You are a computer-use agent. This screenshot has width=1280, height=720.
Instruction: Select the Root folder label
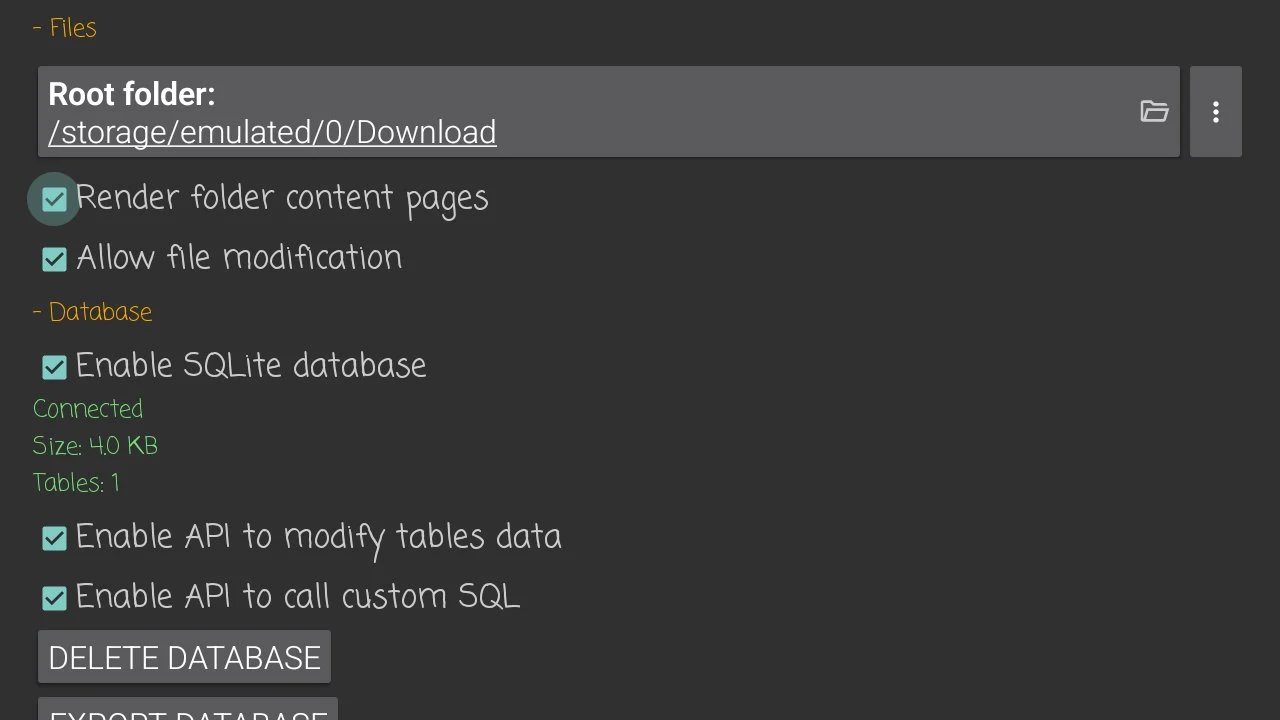[132, 94]
